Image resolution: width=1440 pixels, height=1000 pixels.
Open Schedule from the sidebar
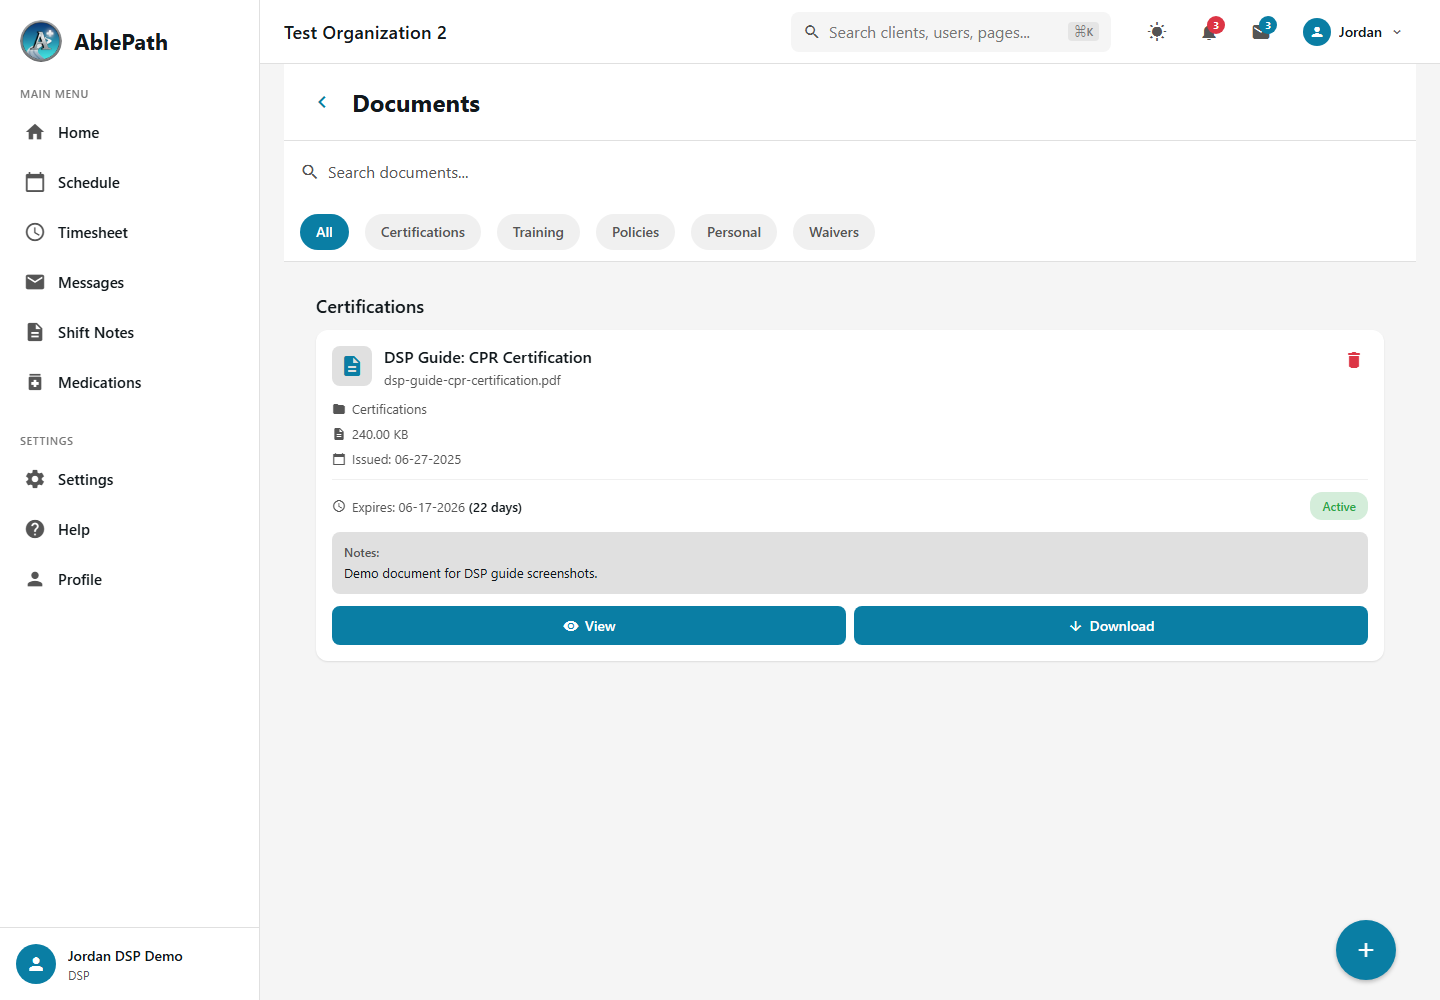tap(130, 183)
